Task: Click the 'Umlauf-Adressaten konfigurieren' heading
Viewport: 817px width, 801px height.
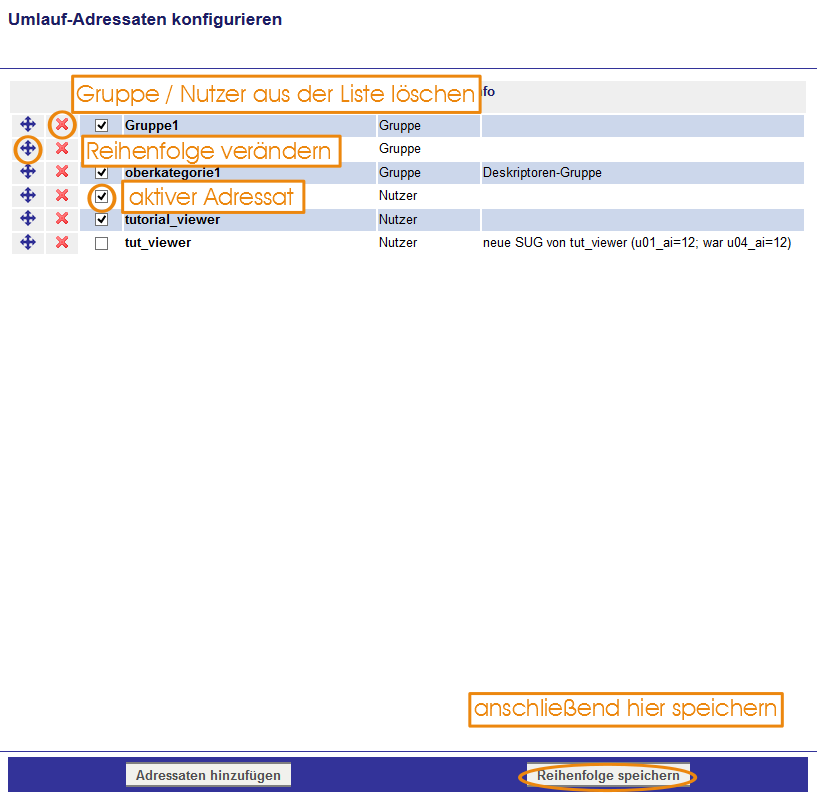Action: tap(145, 19)
